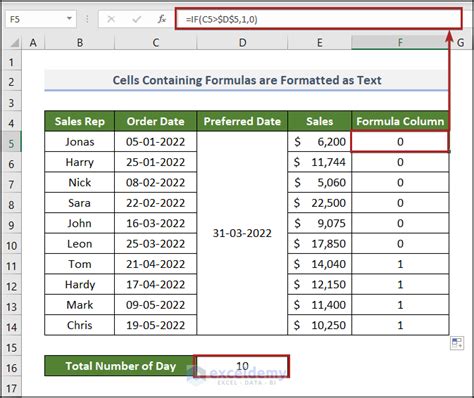Click the order date 16-03-2022

156,223
